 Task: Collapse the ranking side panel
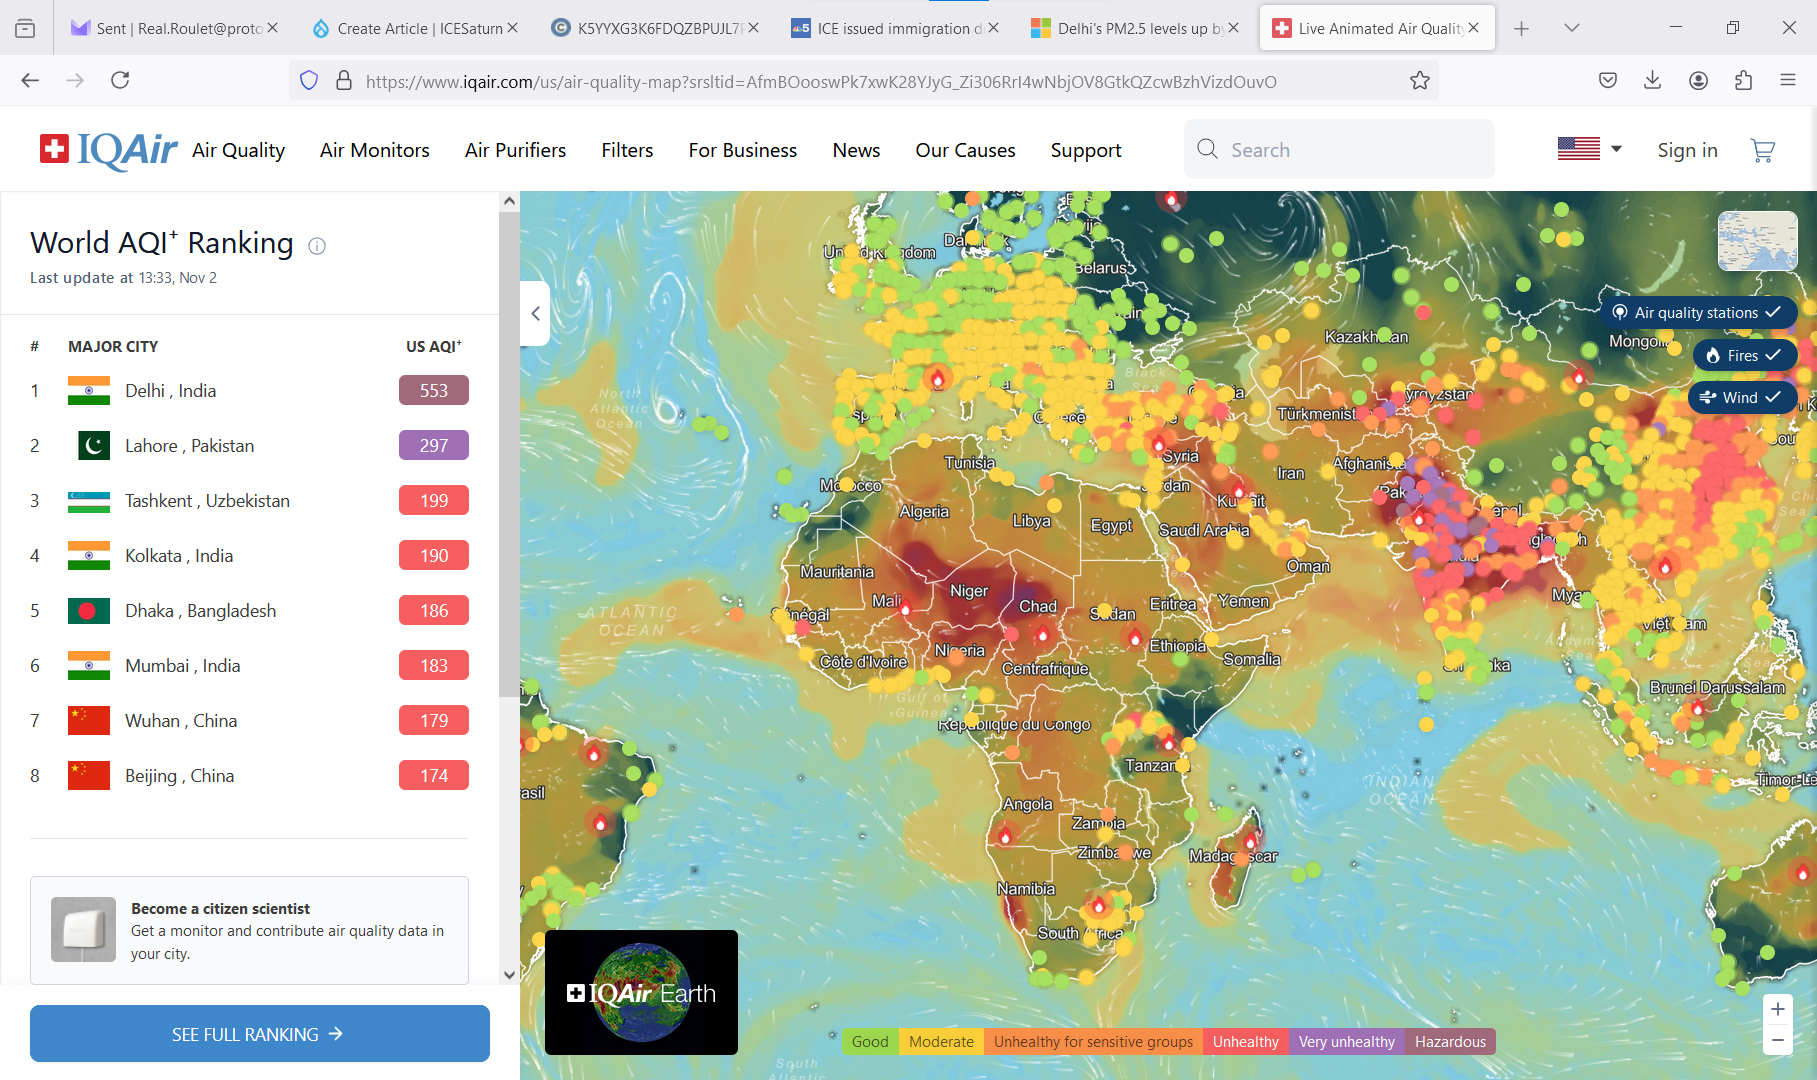click(535, 314)
